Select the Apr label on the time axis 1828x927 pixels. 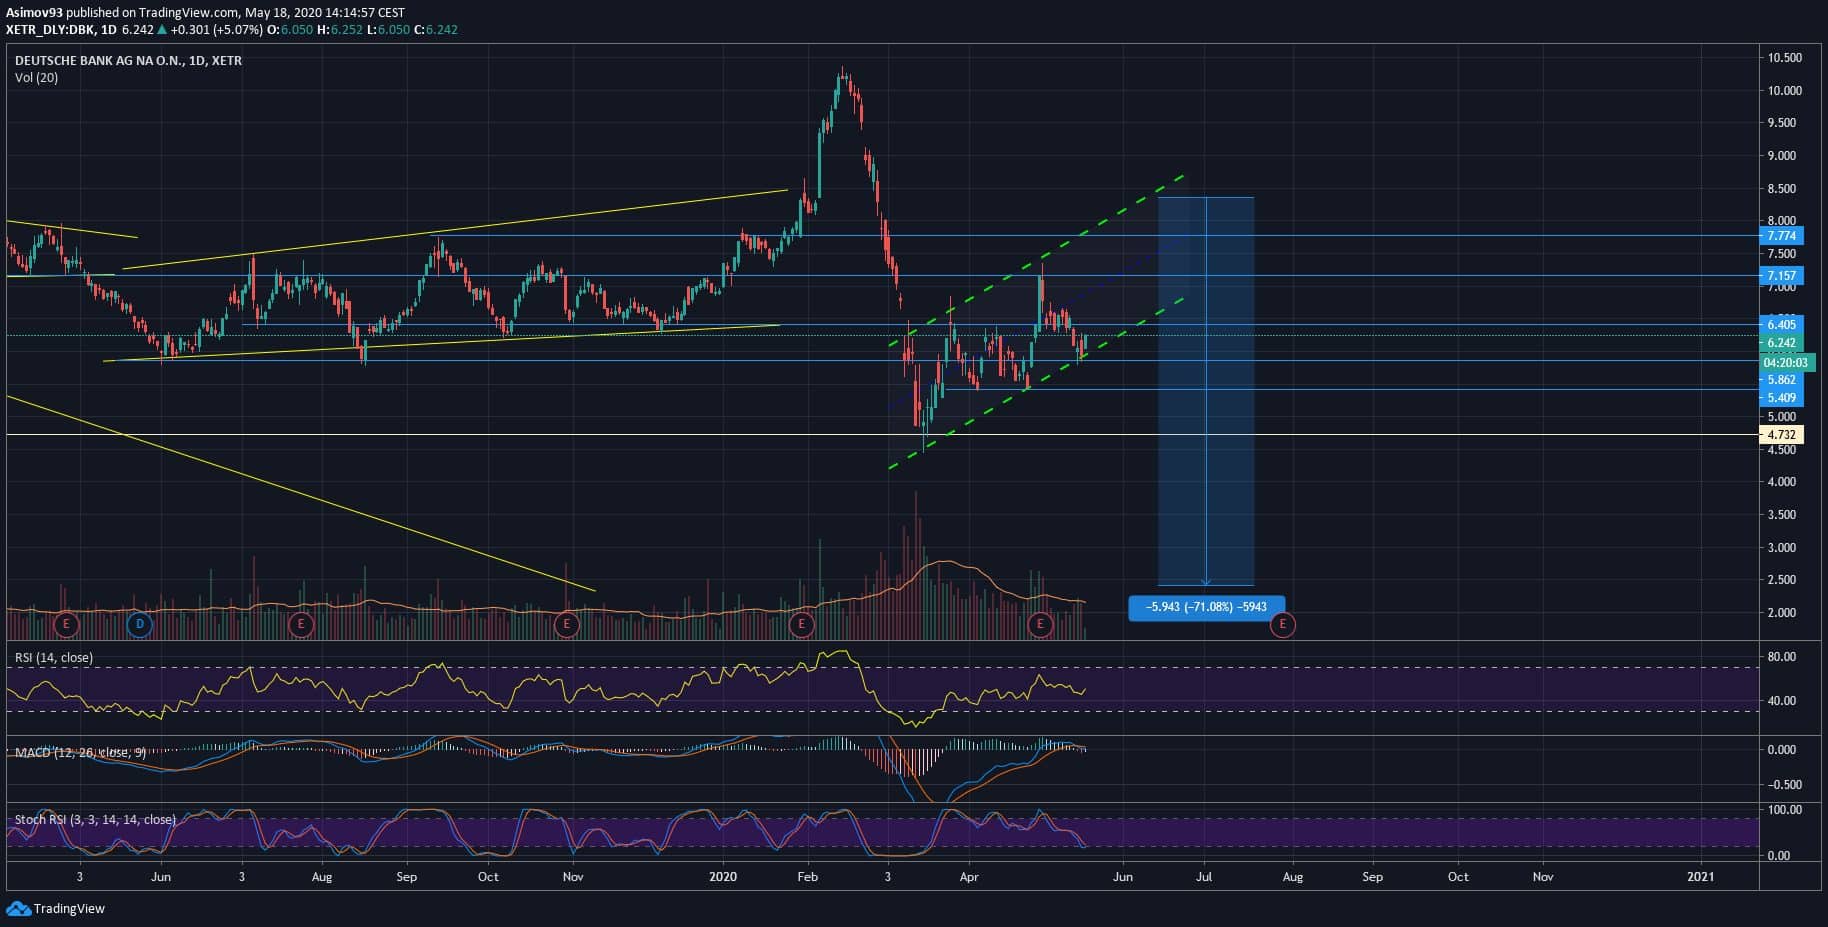[x=969, y=877]
